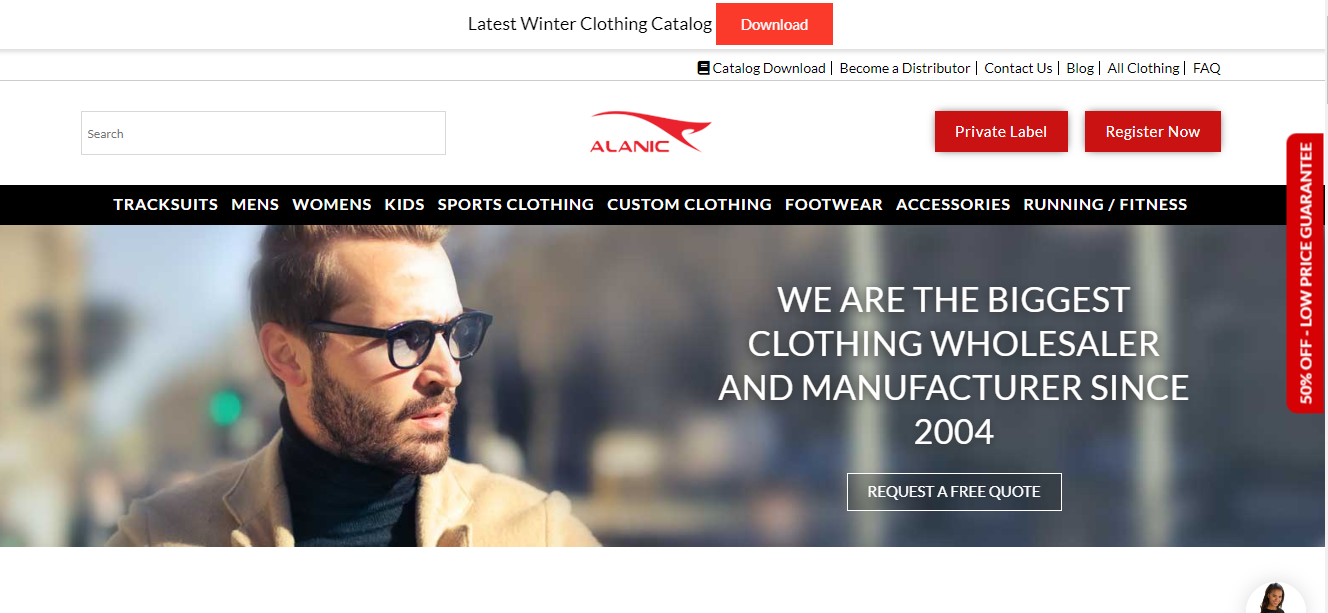Focus the Search input field
The height and width of the screenshot is (613, 1328).
263,133
